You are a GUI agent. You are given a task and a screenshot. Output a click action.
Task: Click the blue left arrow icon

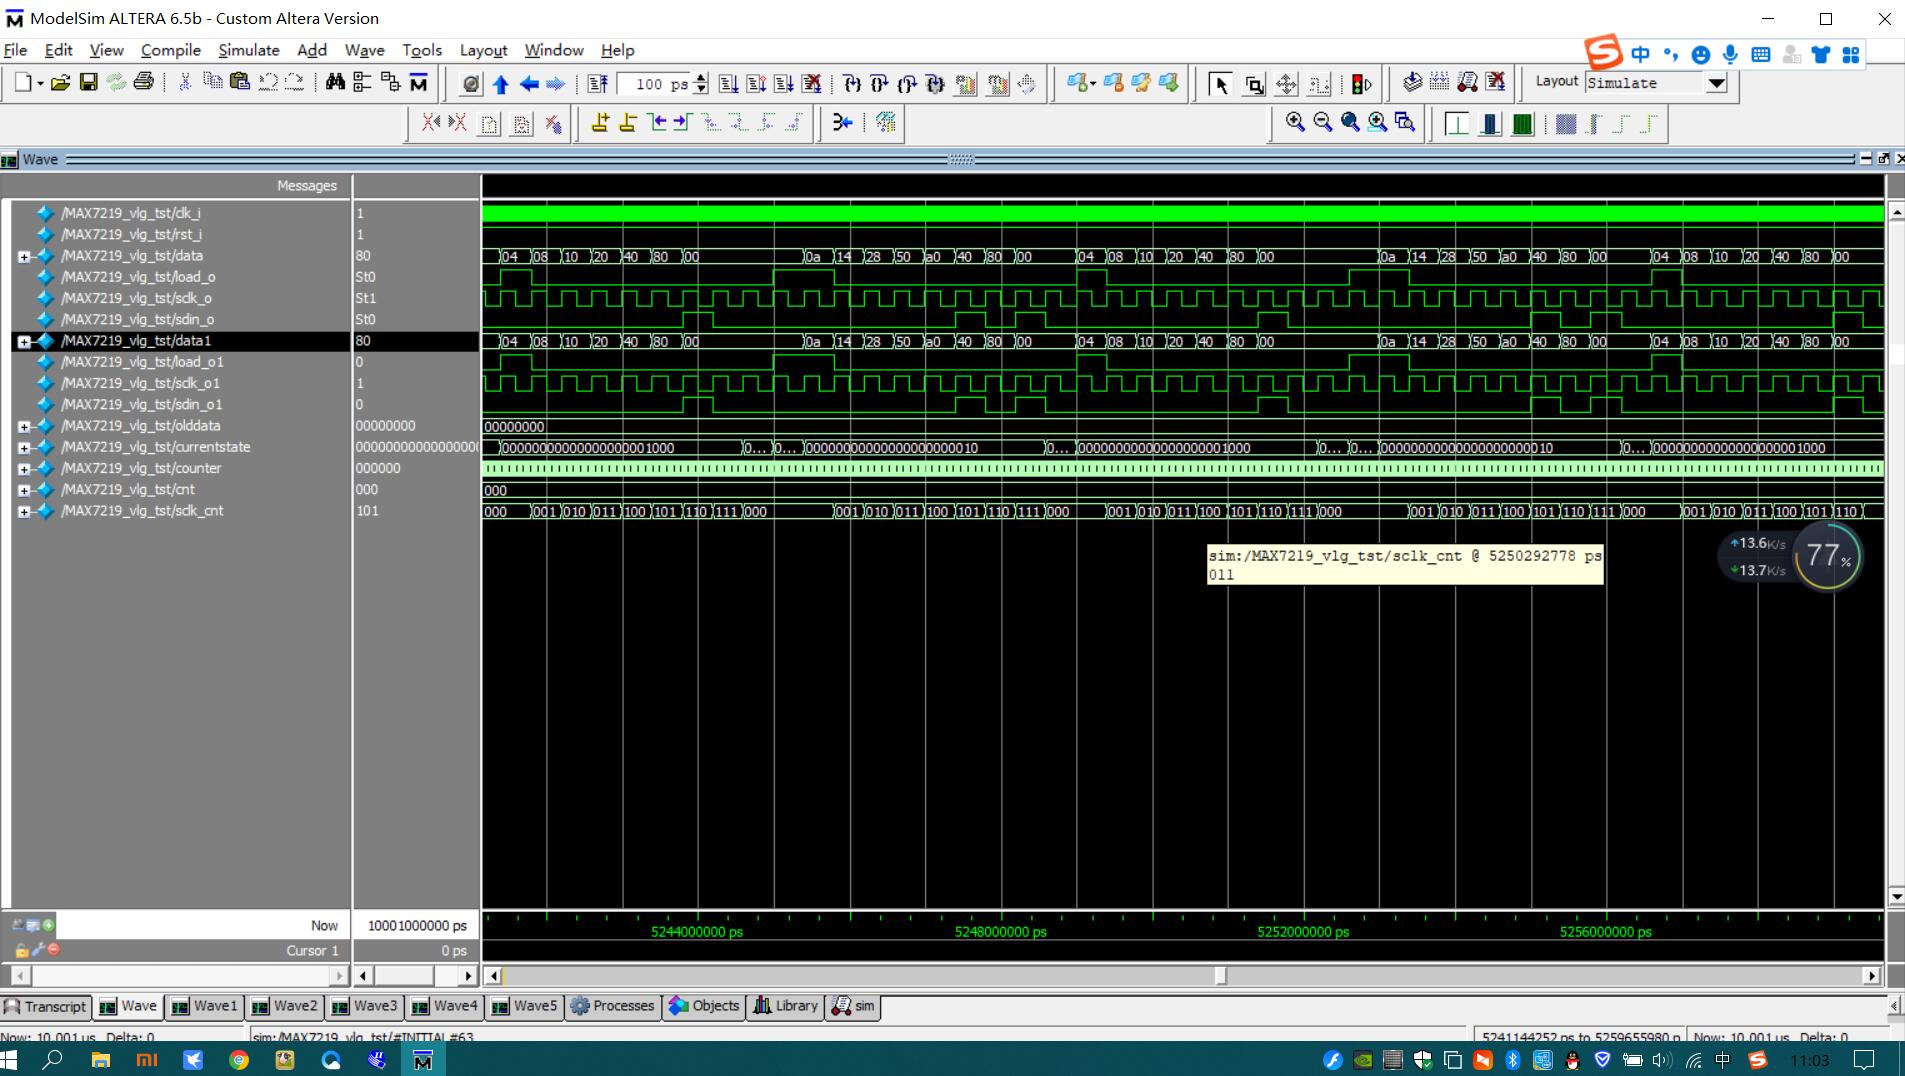tap(528, 84)
